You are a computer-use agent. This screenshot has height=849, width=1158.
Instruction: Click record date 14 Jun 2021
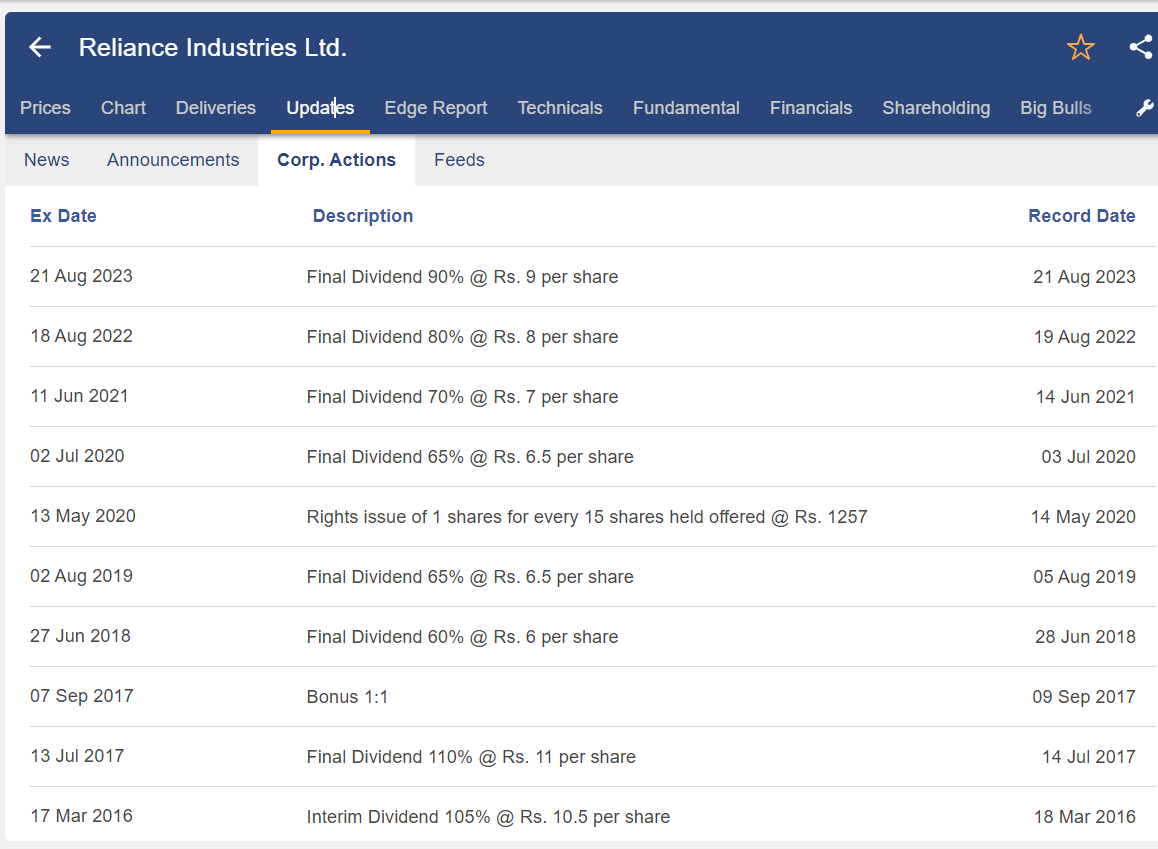pos(1085,396)
